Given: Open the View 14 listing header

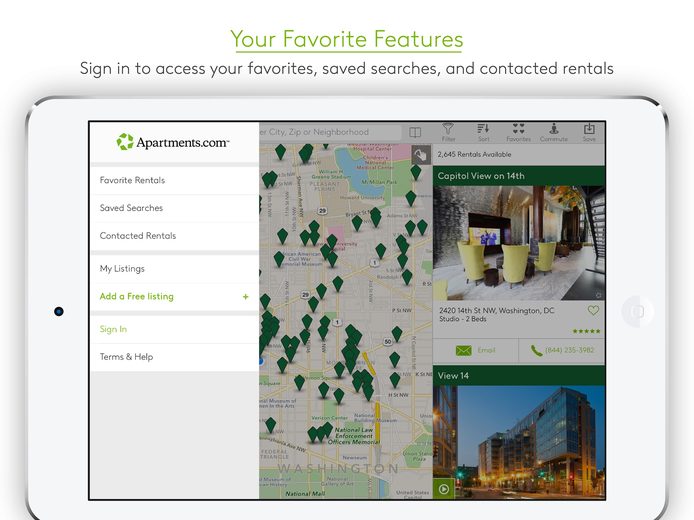Looking at the screenshot, I should 519,376.
